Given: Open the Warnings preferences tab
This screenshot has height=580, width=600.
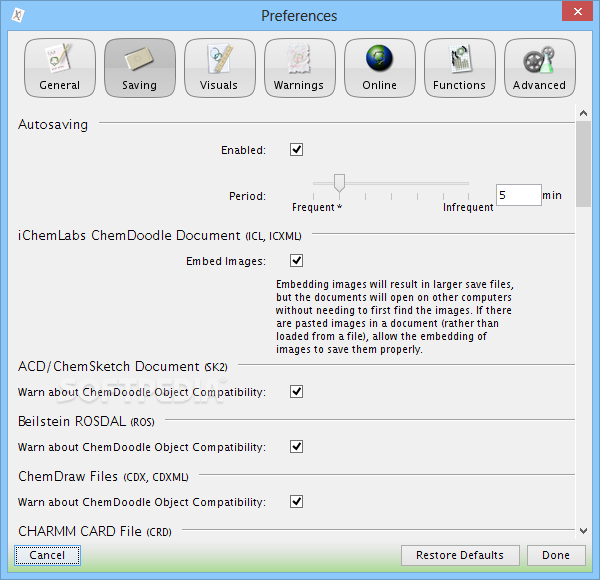Looking at the screenshot, I should pyautogui.click(x=300, y=68).
